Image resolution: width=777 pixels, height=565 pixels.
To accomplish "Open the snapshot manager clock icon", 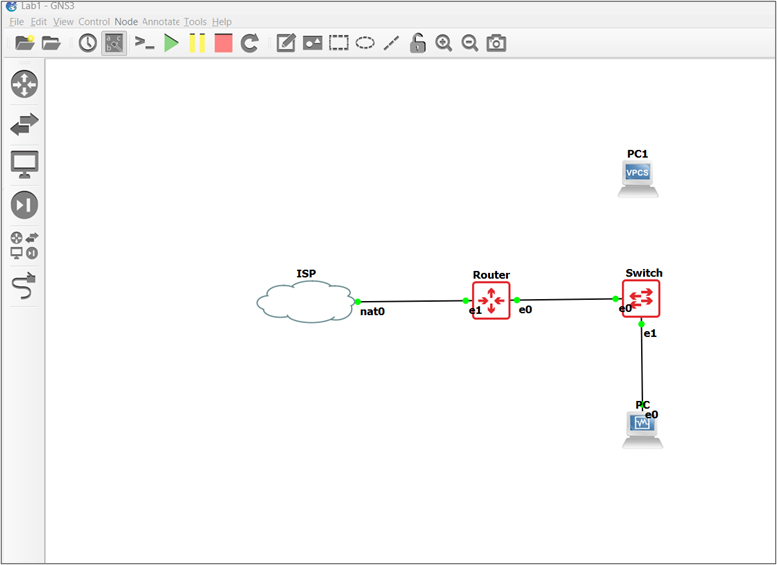I will [88, 43].
